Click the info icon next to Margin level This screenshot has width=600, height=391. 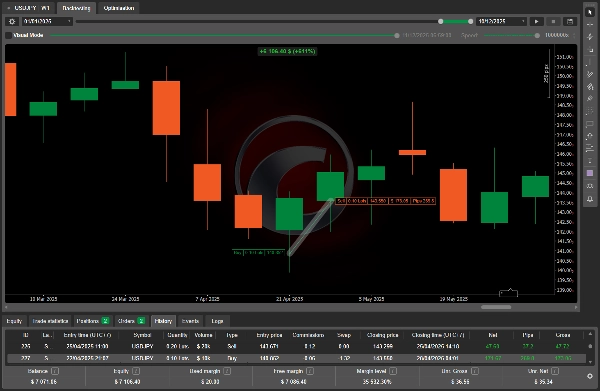tap(393, 371)
